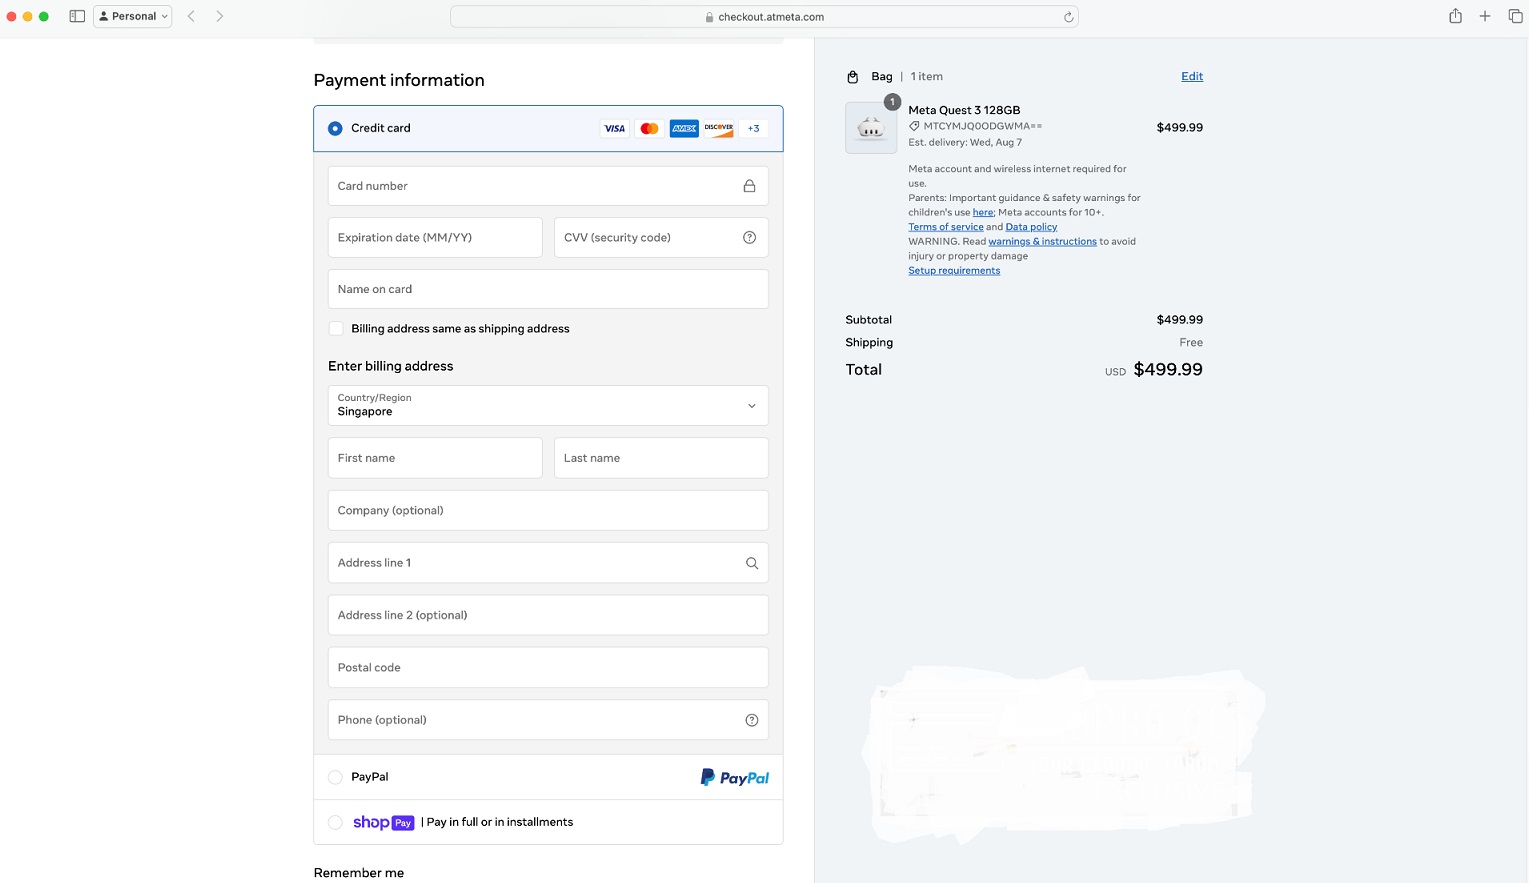Screen dimensions: 1529x883
Task: Reload the checkout page
Action: coord(1068,17)
